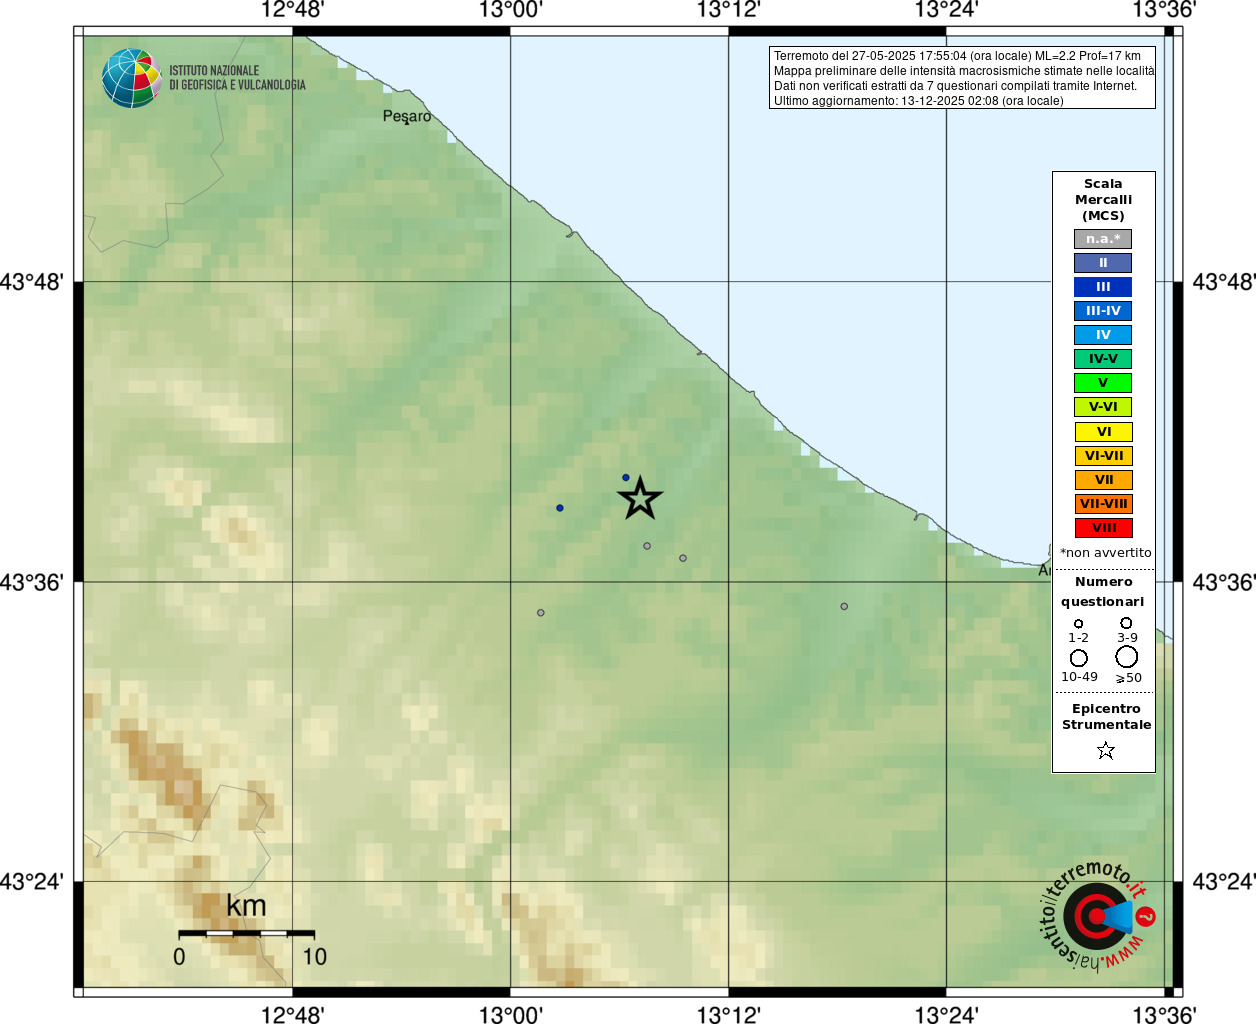Click the III intensity legend swatch

[x=1103, y=287]
